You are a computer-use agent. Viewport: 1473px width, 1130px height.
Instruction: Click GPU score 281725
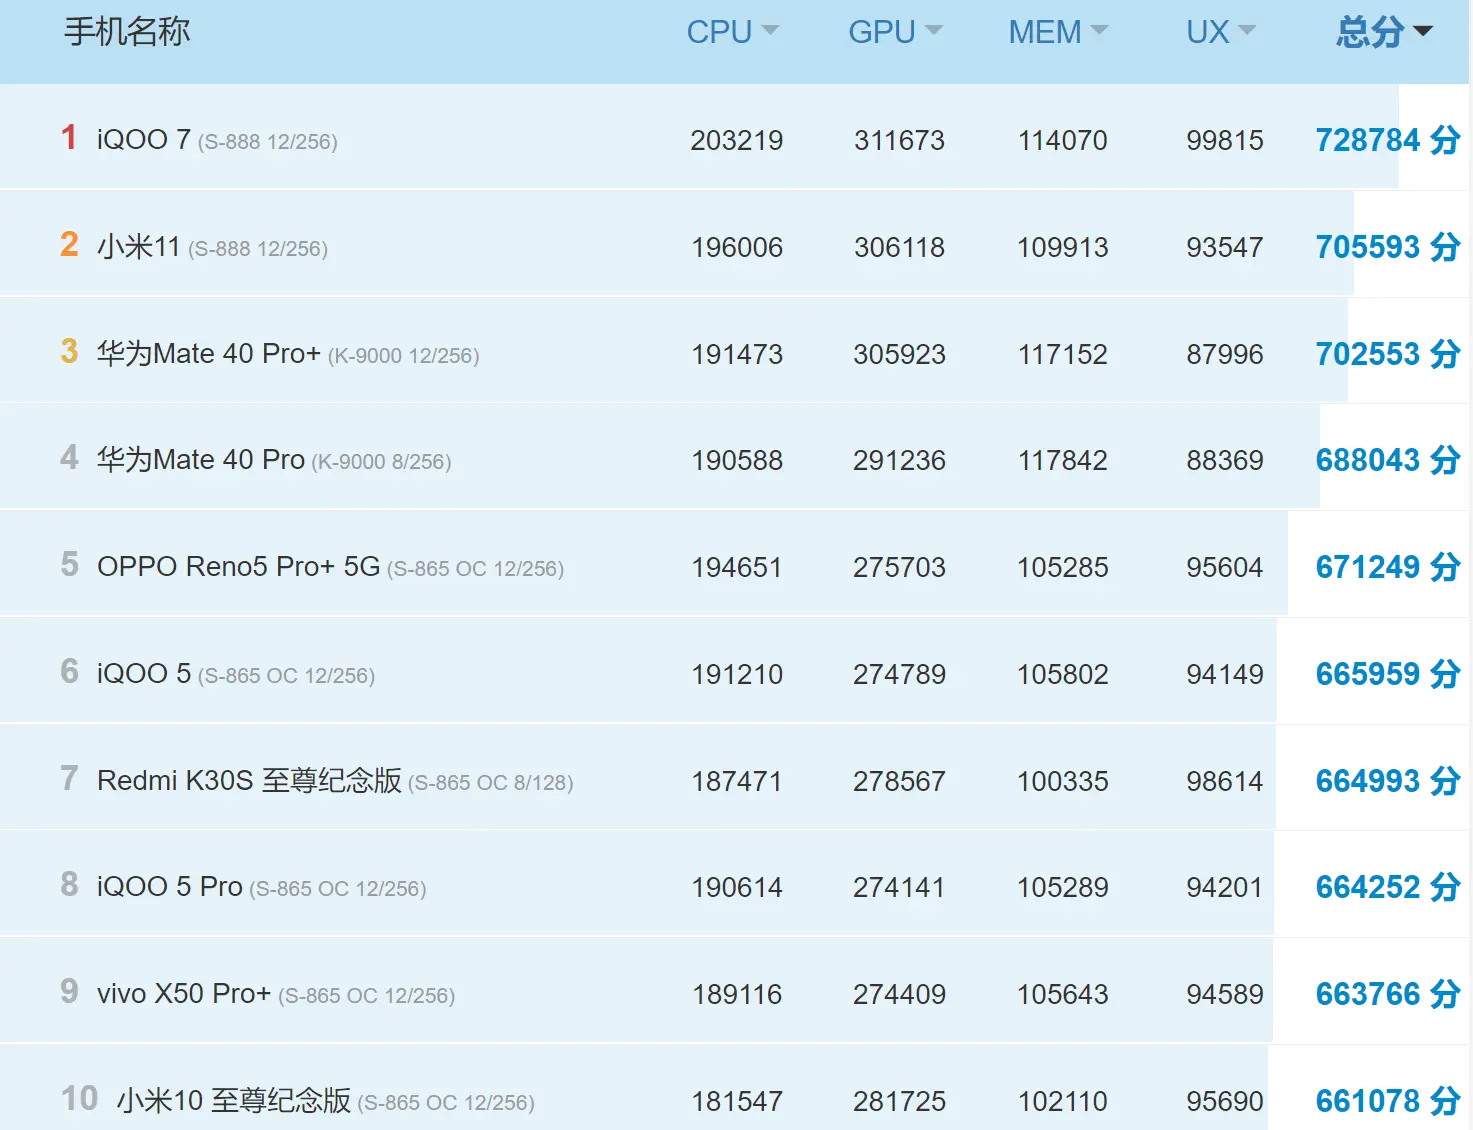[x=899, y=1101]
